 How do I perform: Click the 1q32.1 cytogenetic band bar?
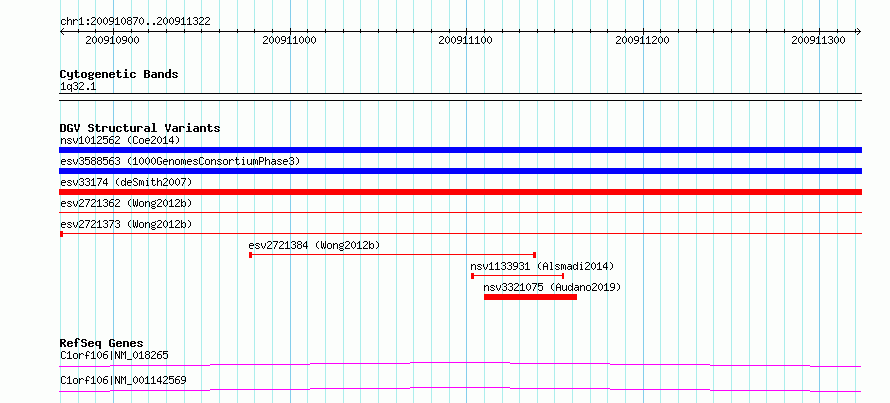(460, 97)
